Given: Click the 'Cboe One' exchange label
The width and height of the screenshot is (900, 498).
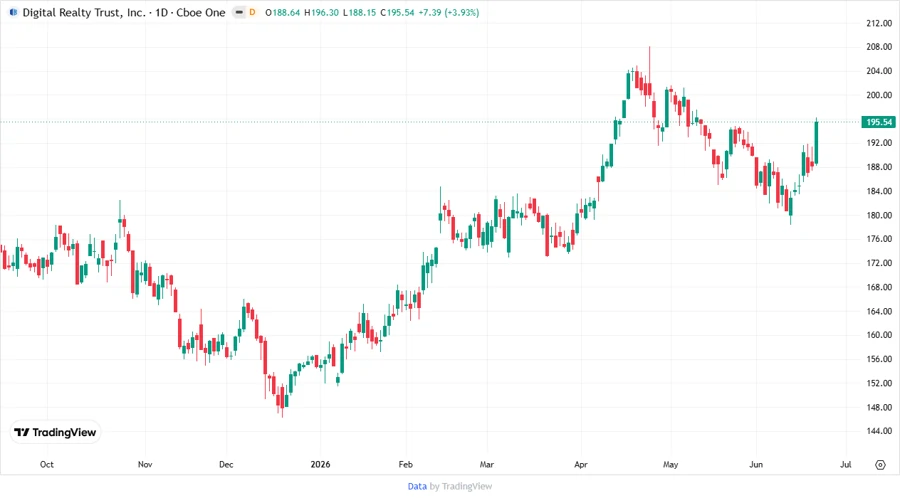Looking at the screenshot, I should point(201,12).
